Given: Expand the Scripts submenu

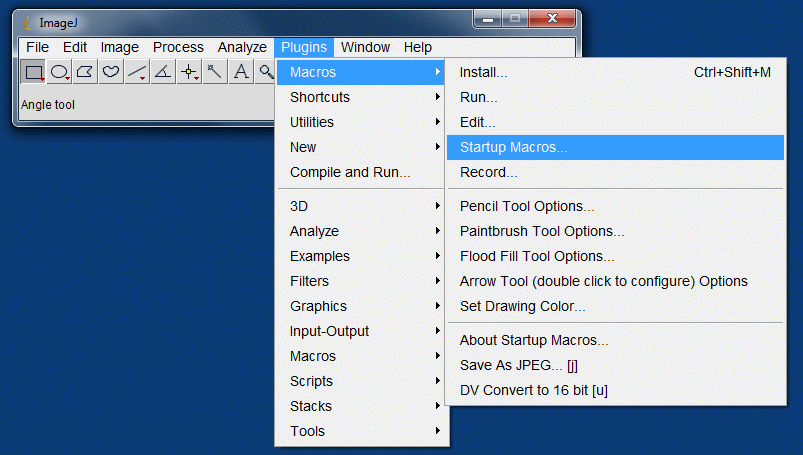Looking at the screenshot, I should pos(361,381).
